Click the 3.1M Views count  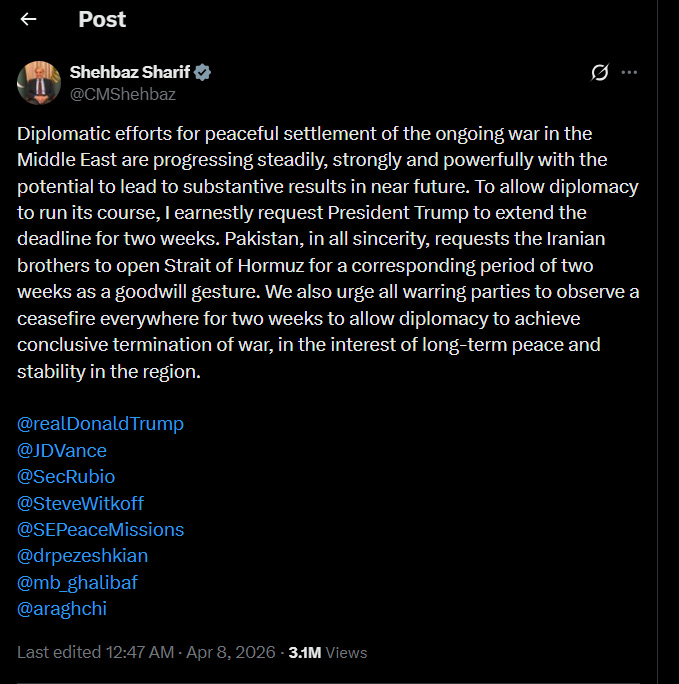coord(327,652)
